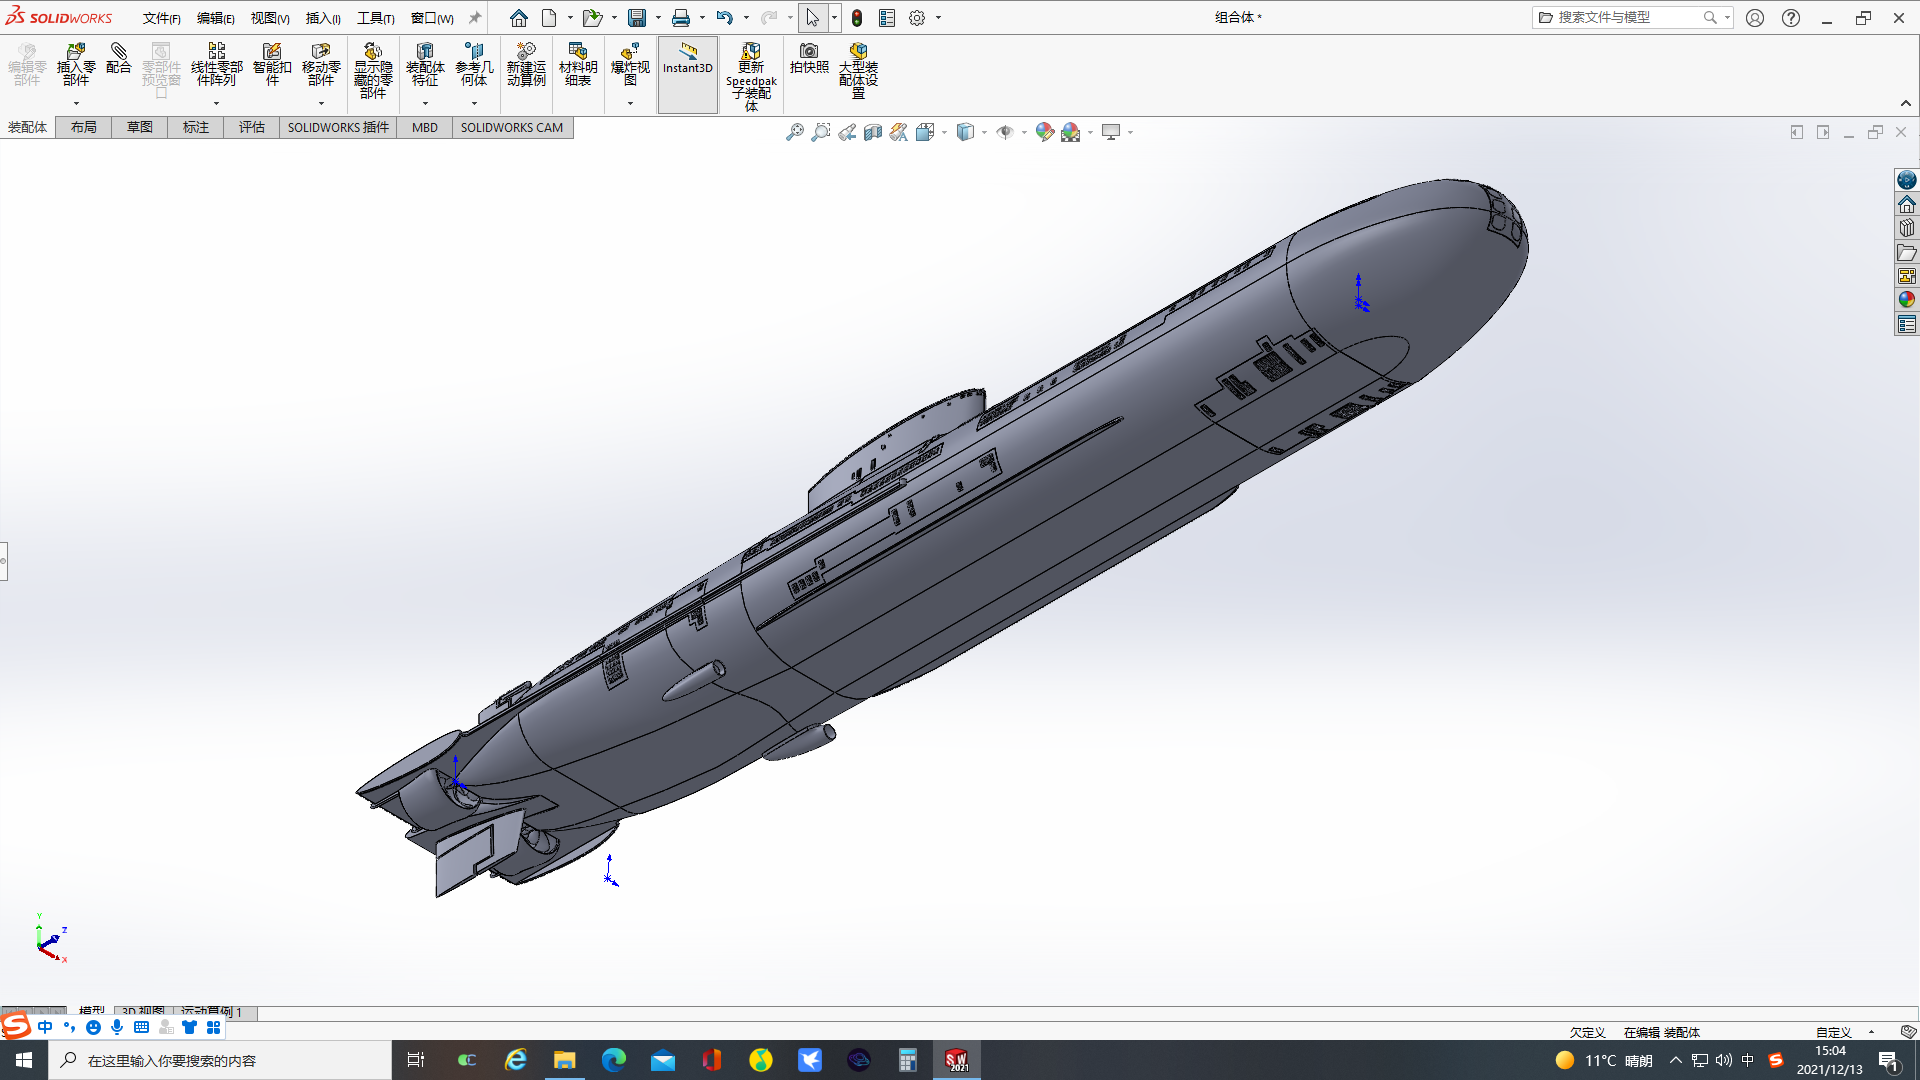
Task: Open the Bill of Materials (材料明细表) tool
Action: tap(577, 65)
